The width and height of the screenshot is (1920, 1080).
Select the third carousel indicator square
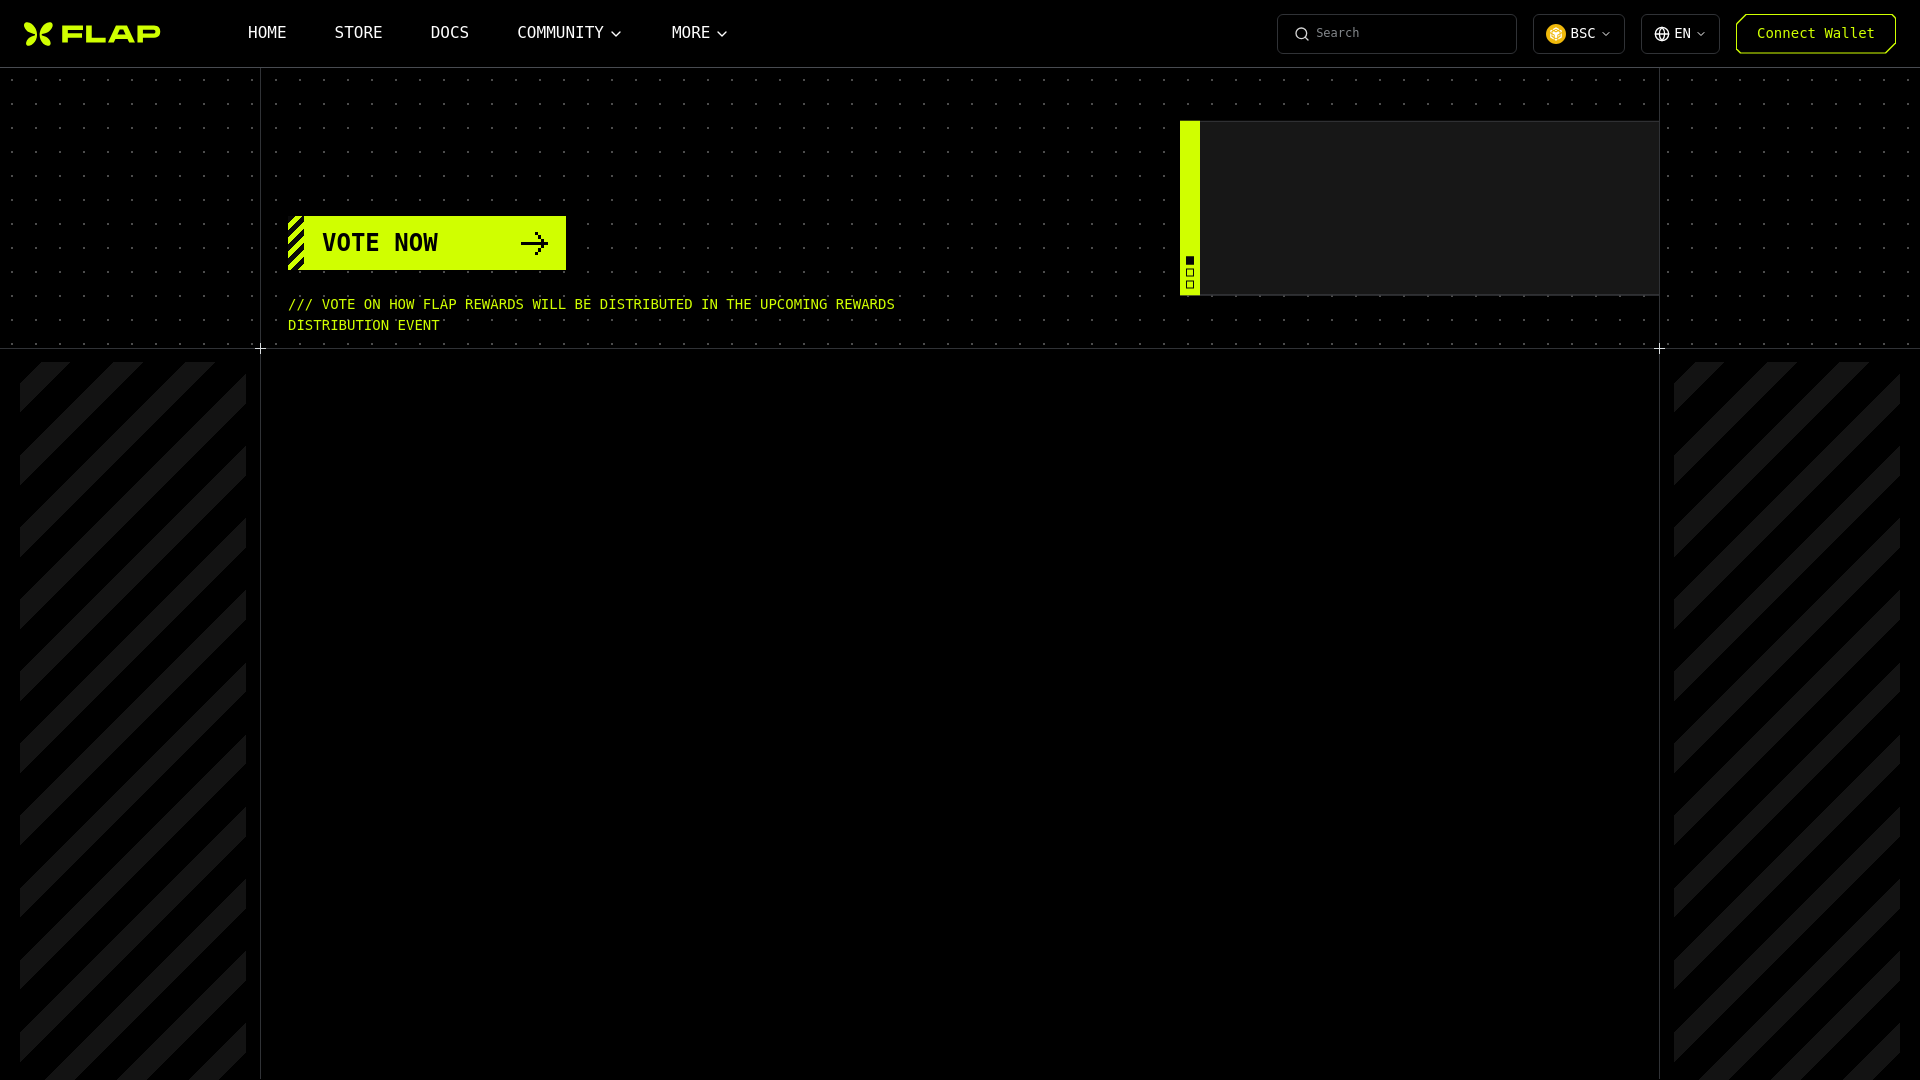pos(1190,284)
